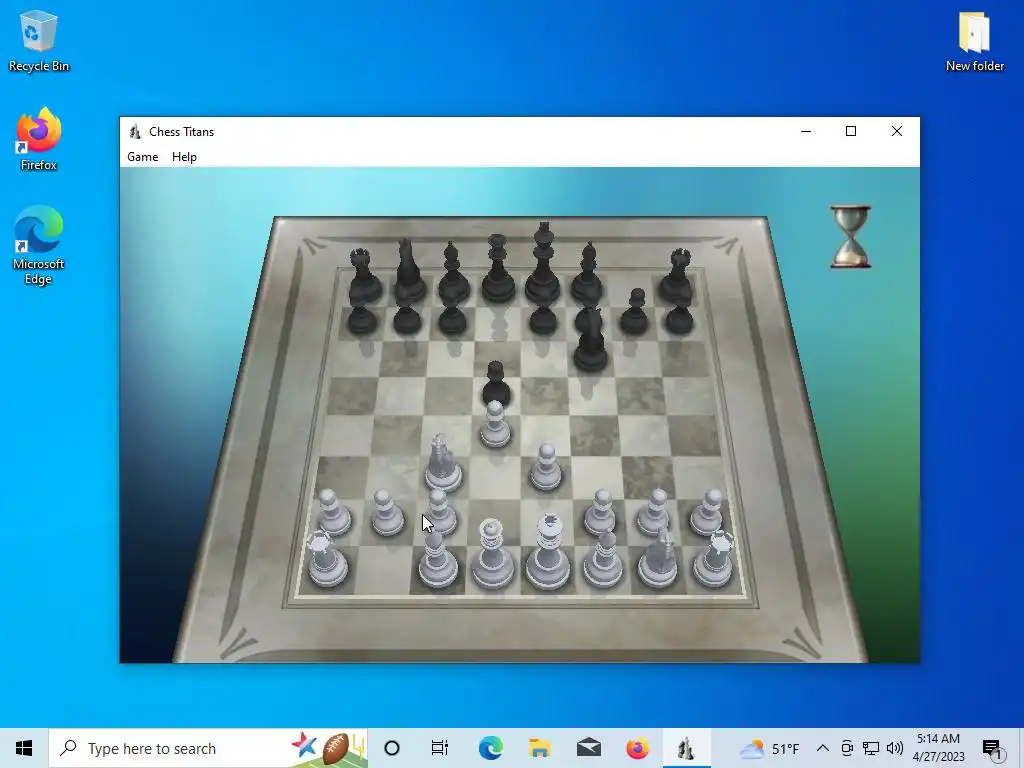Close the Chess Titans window

coord(897,131)
